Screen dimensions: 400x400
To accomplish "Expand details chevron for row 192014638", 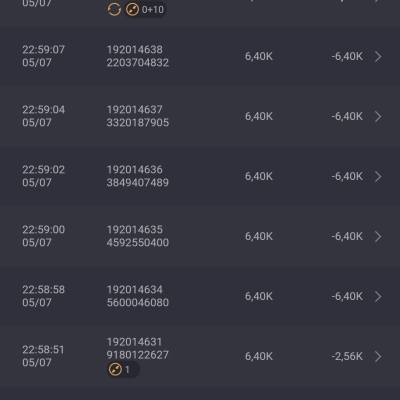I will [378, 56].
